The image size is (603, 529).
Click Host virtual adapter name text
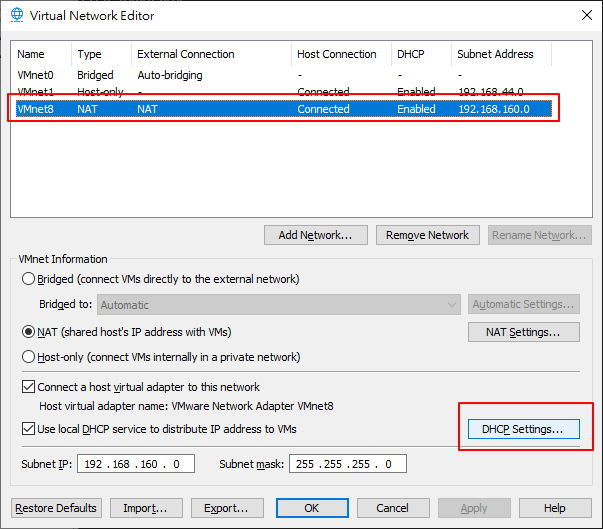click(x=186, y=406)
